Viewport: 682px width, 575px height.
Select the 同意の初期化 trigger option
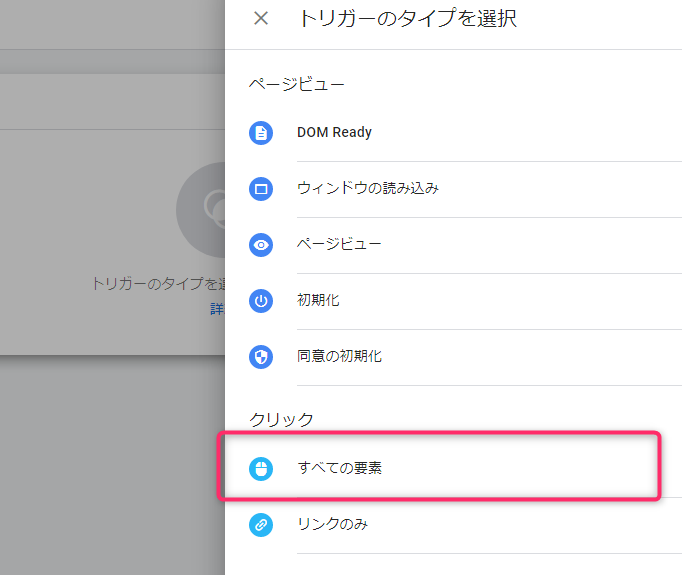point(453,357)
